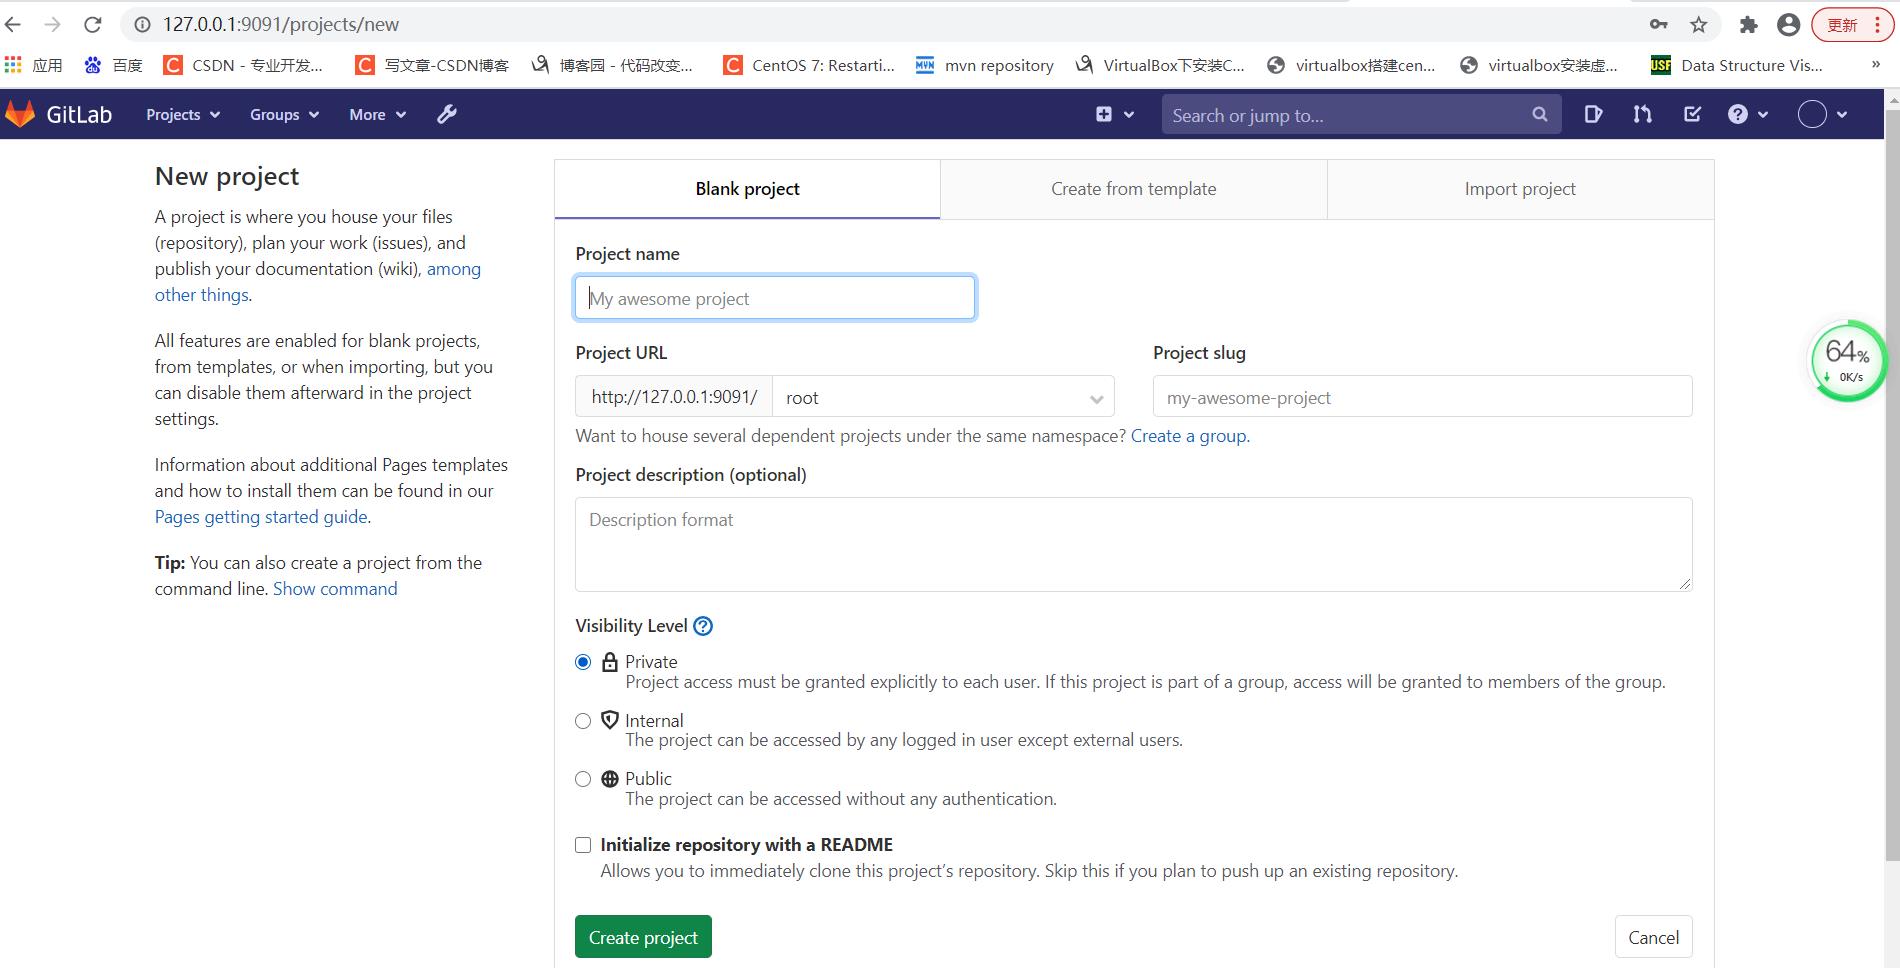This screenshot has height=968, width=1900.
Task: Open the Chrome profile icon
Action: click(1789, 25)
